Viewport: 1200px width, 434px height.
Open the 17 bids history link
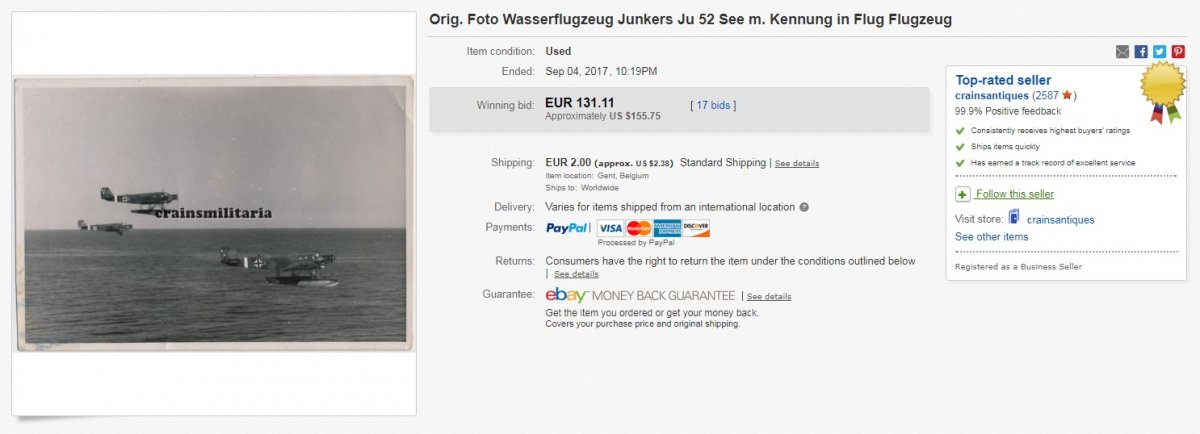point(713,105)
